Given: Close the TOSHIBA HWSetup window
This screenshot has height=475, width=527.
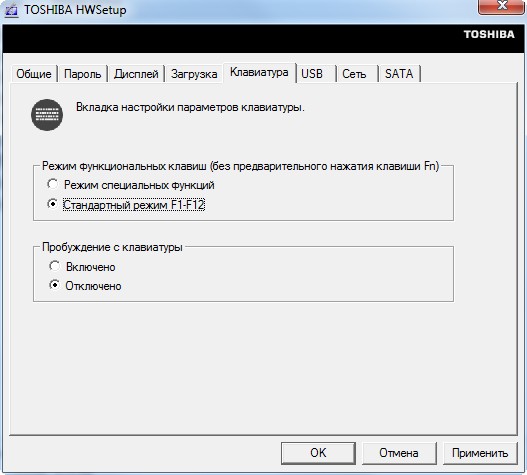Looking at the screenshot, I should (x=501, y=6).
